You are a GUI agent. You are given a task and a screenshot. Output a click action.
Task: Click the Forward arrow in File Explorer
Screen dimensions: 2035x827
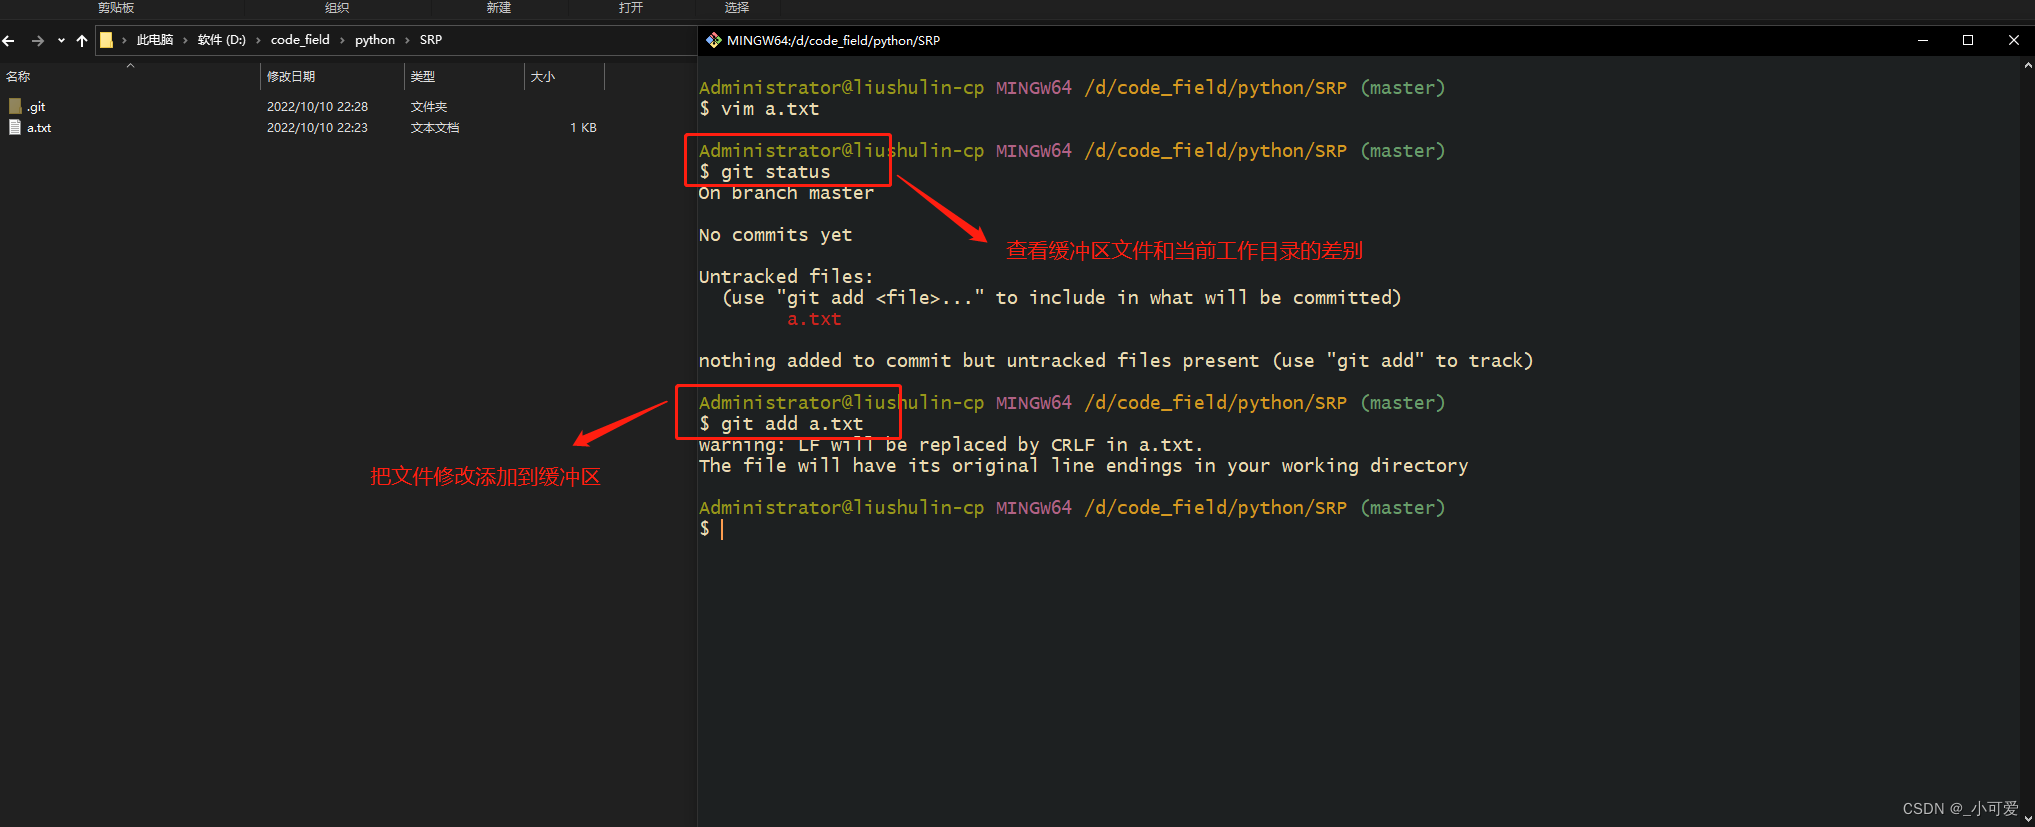[x=38, y=41]
